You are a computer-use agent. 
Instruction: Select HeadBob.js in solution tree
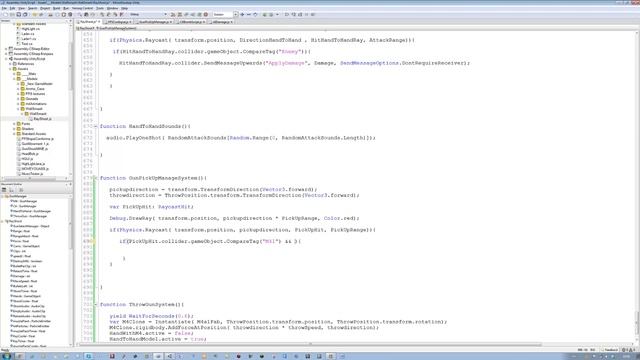point(30,154)
